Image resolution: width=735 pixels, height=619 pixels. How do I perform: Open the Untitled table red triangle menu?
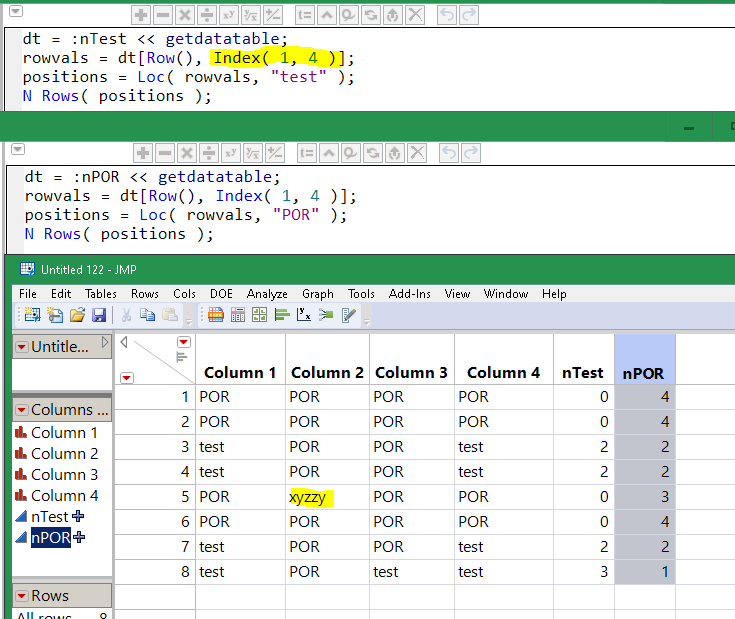21,346
